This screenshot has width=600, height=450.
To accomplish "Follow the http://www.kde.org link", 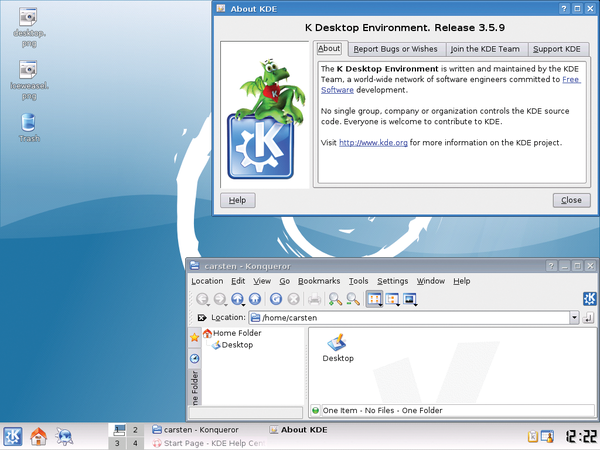I will 373,143.
